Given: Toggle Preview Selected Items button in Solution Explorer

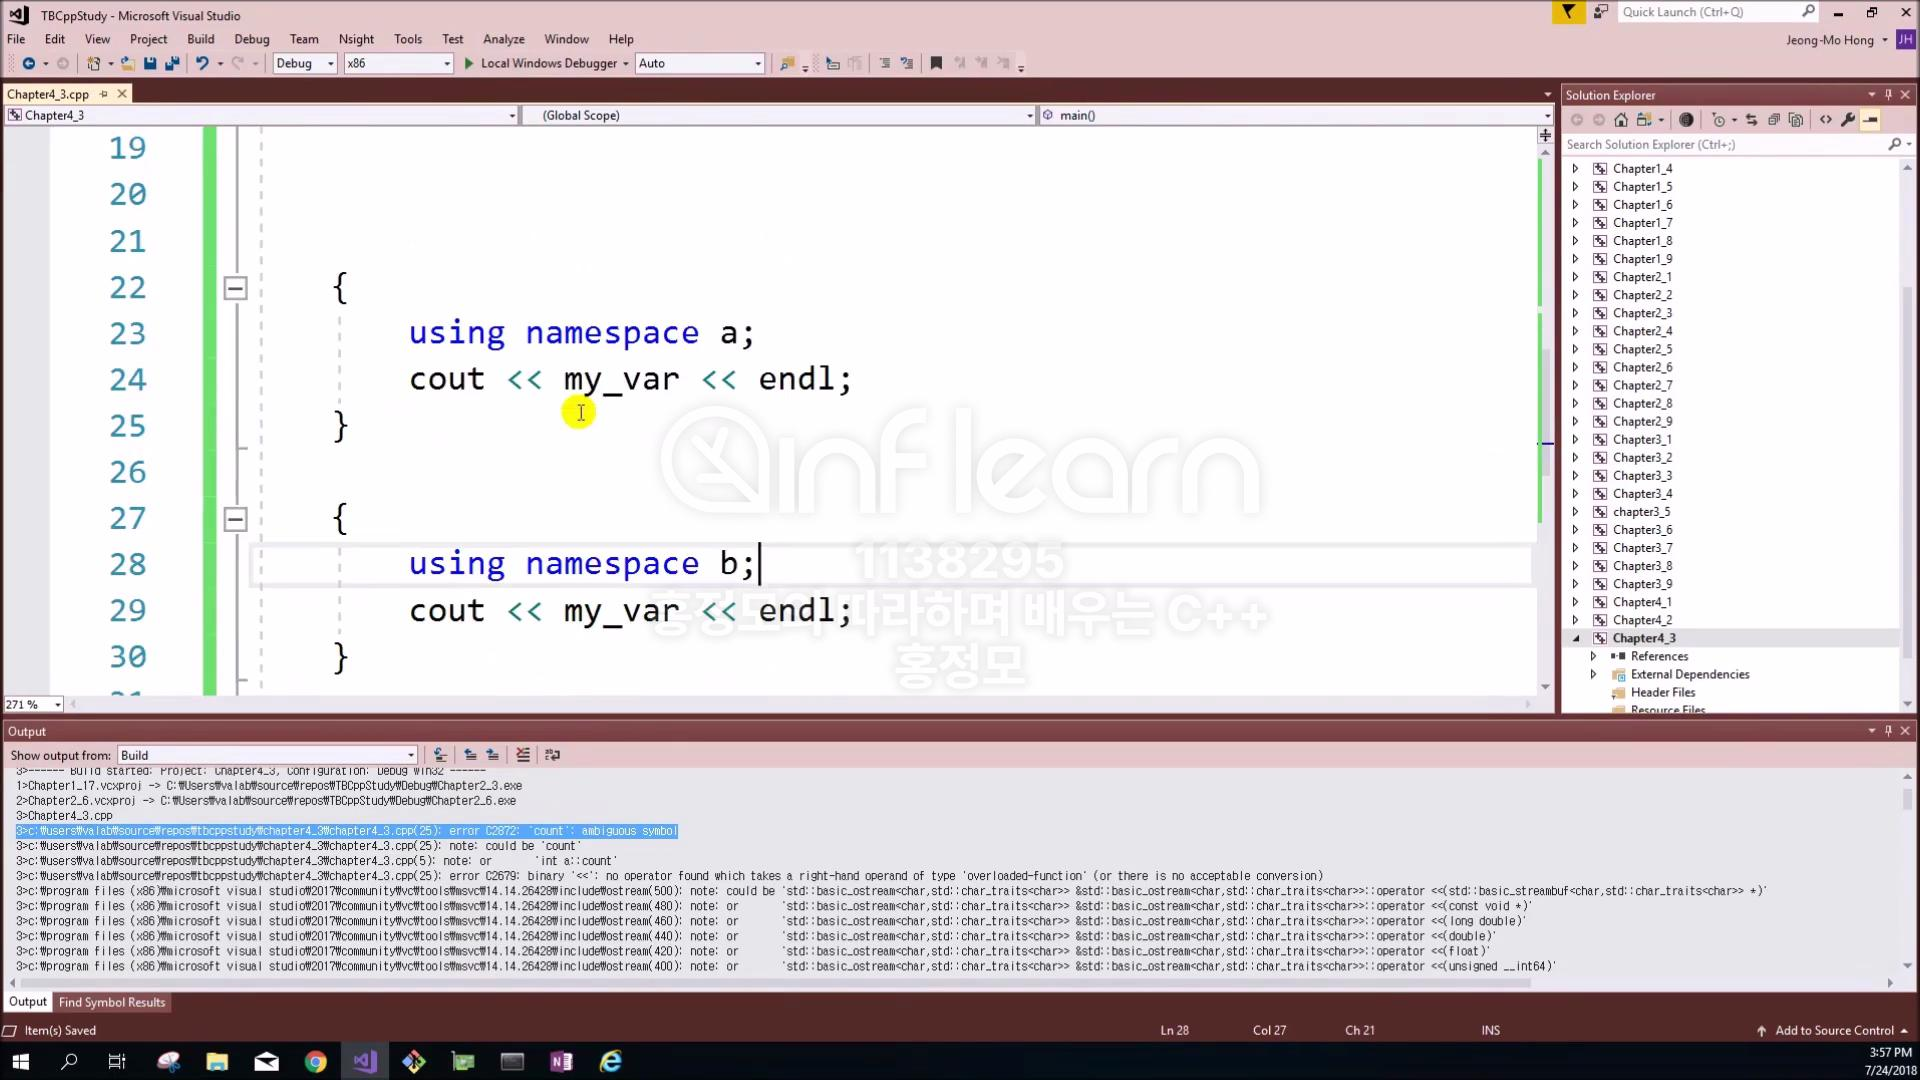Looking at the screenshot, I should (x=1870, y=120).
